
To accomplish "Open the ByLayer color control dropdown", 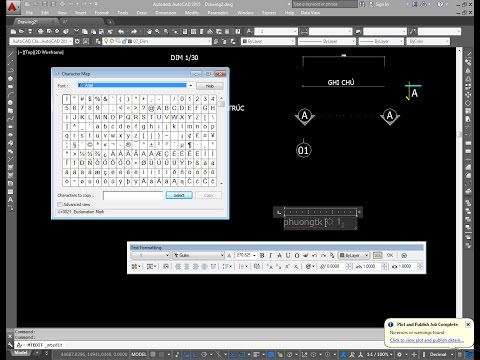I will coord(268,41).
